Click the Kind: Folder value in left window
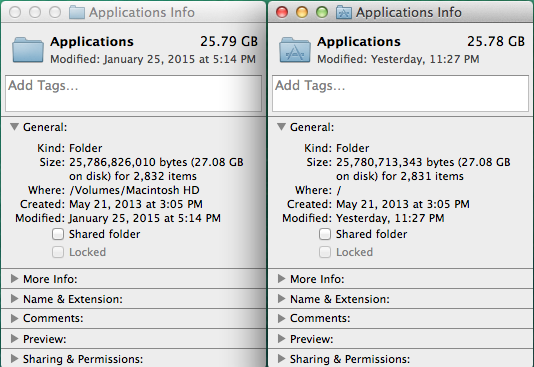534x367 pixels. pyautogui.click(x=85, y=148)
